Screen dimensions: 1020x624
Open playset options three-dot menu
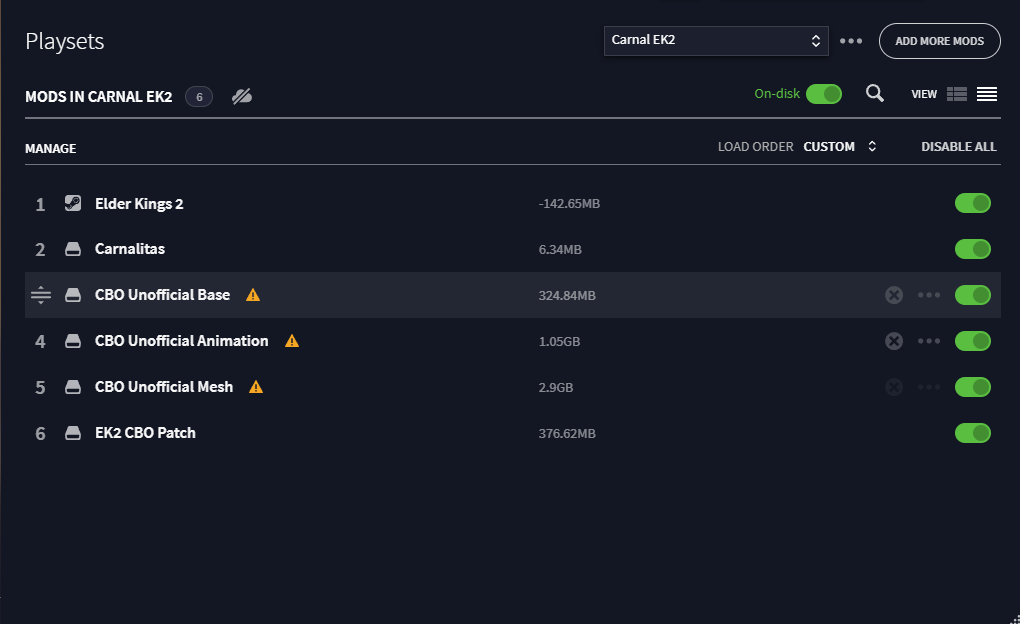point(851,41)
